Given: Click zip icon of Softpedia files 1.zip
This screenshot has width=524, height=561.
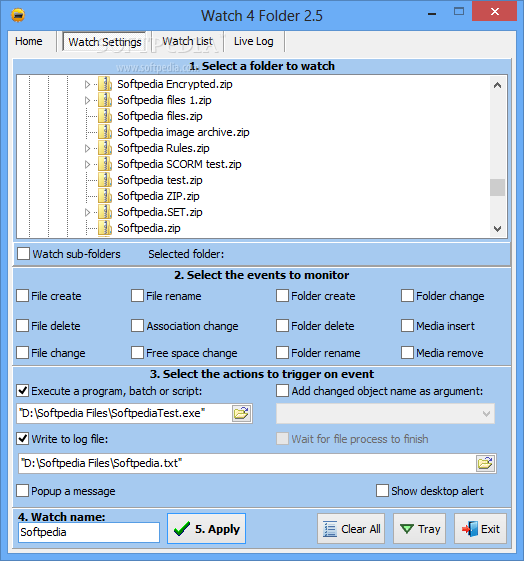Looking at the screenshot, I should [105, 100].
